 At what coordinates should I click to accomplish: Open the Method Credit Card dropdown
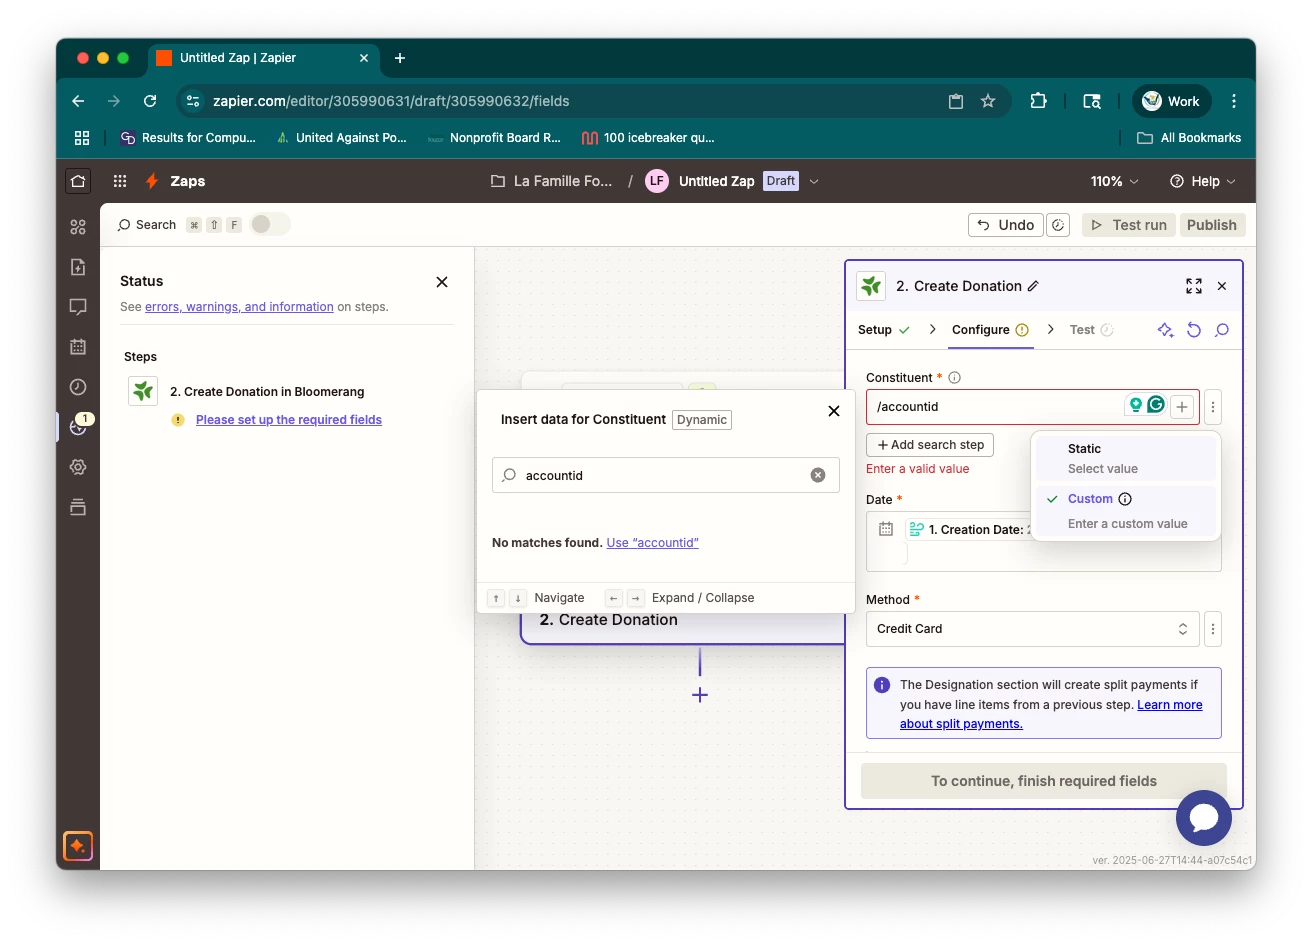tap(1033, 629)
